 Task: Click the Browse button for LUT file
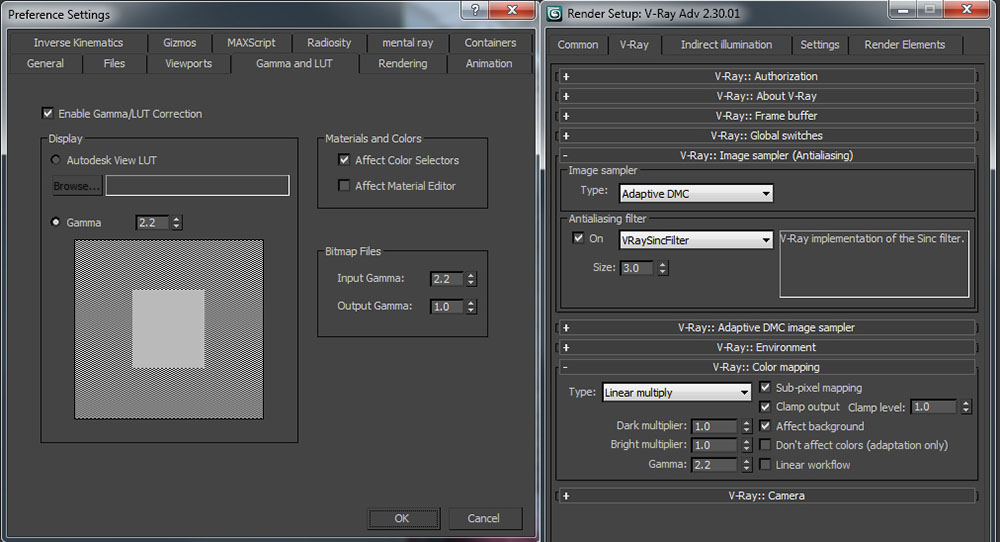77,186
